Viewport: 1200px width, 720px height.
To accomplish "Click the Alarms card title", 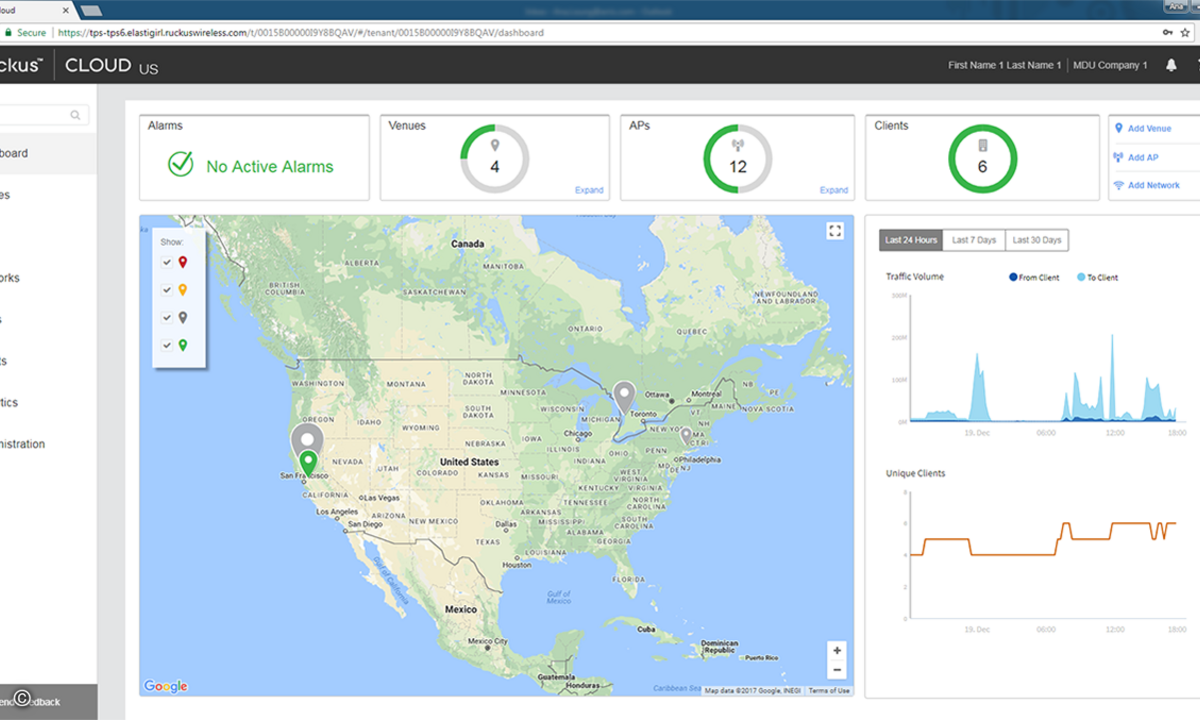I will (165, 126).
